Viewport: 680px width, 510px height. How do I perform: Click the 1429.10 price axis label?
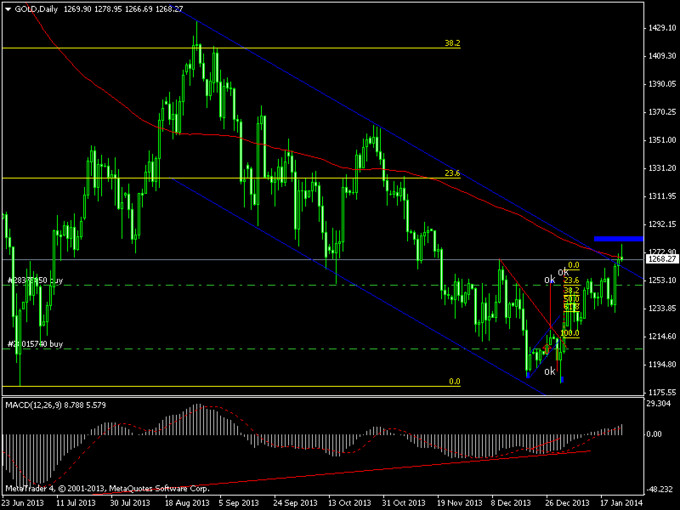[x=657, y=28]
